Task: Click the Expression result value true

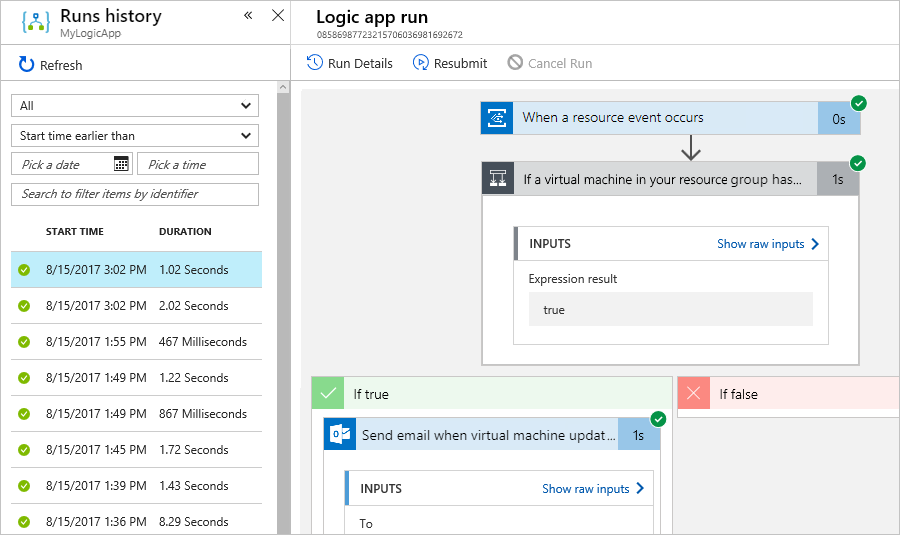Action: 670,309
